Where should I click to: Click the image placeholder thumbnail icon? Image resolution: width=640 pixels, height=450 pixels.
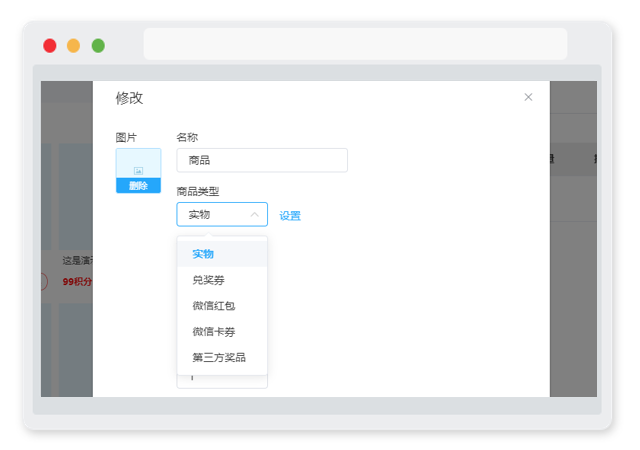pos(138,171)
